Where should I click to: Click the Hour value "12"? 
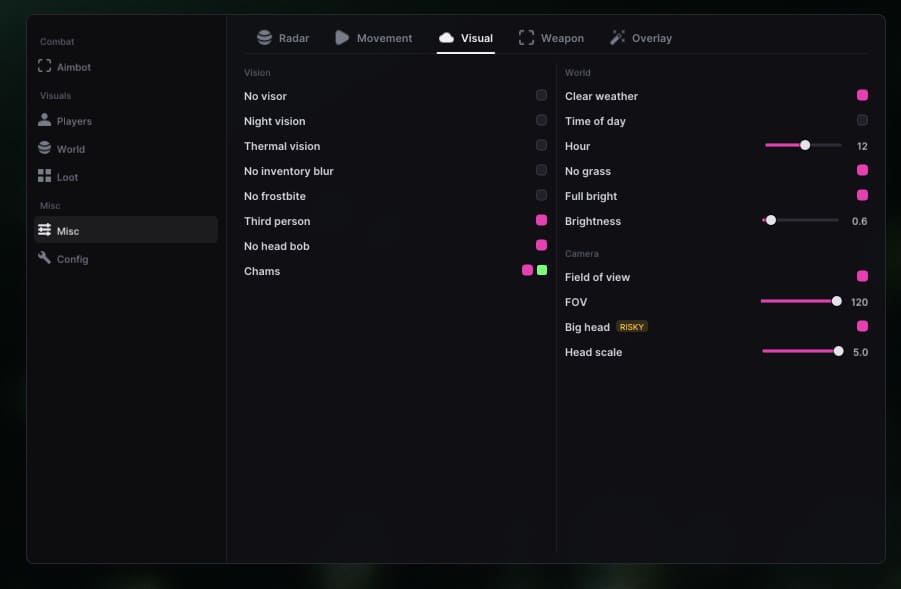(x=862, y=146)
